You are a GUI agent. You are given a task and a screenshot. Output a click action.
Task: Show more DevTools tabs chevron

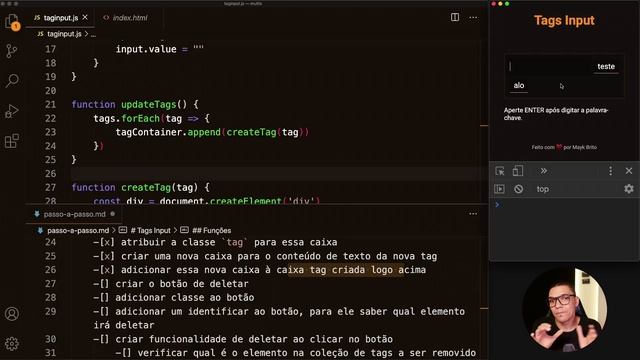point(544,171)
